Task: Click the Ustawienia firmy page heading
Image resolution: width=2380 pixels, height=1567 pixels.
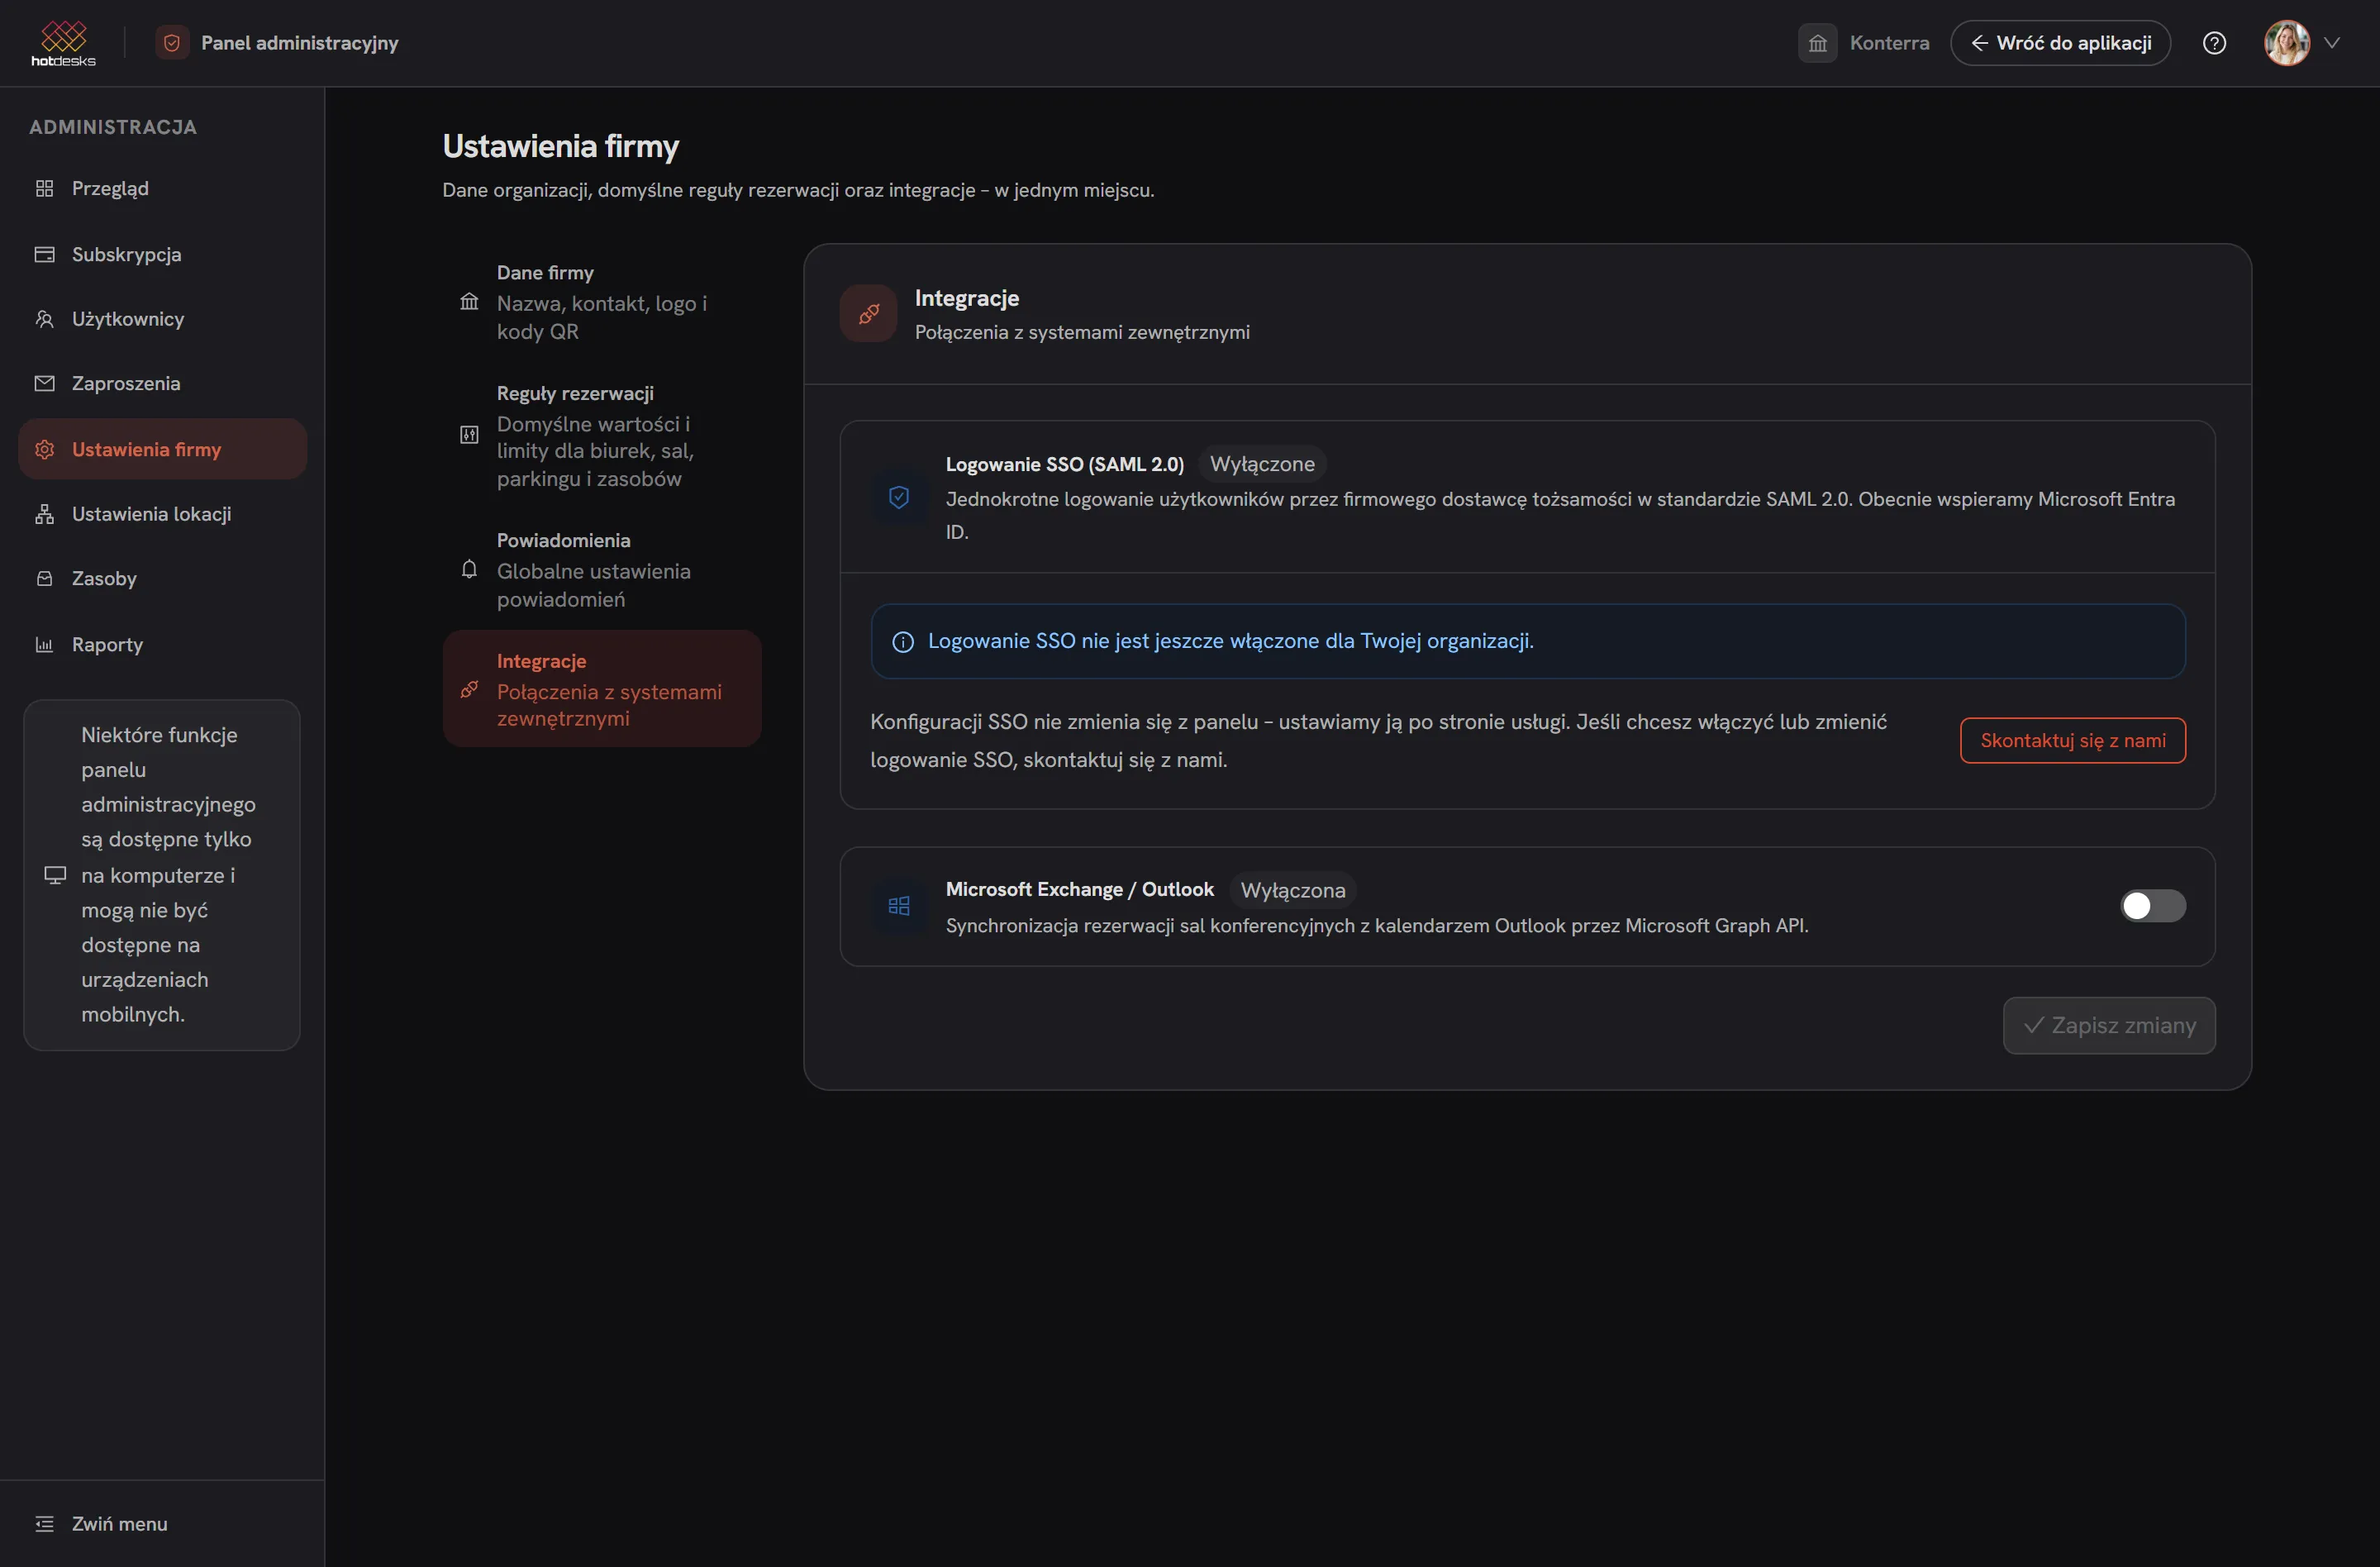Action: pos(560,146)
